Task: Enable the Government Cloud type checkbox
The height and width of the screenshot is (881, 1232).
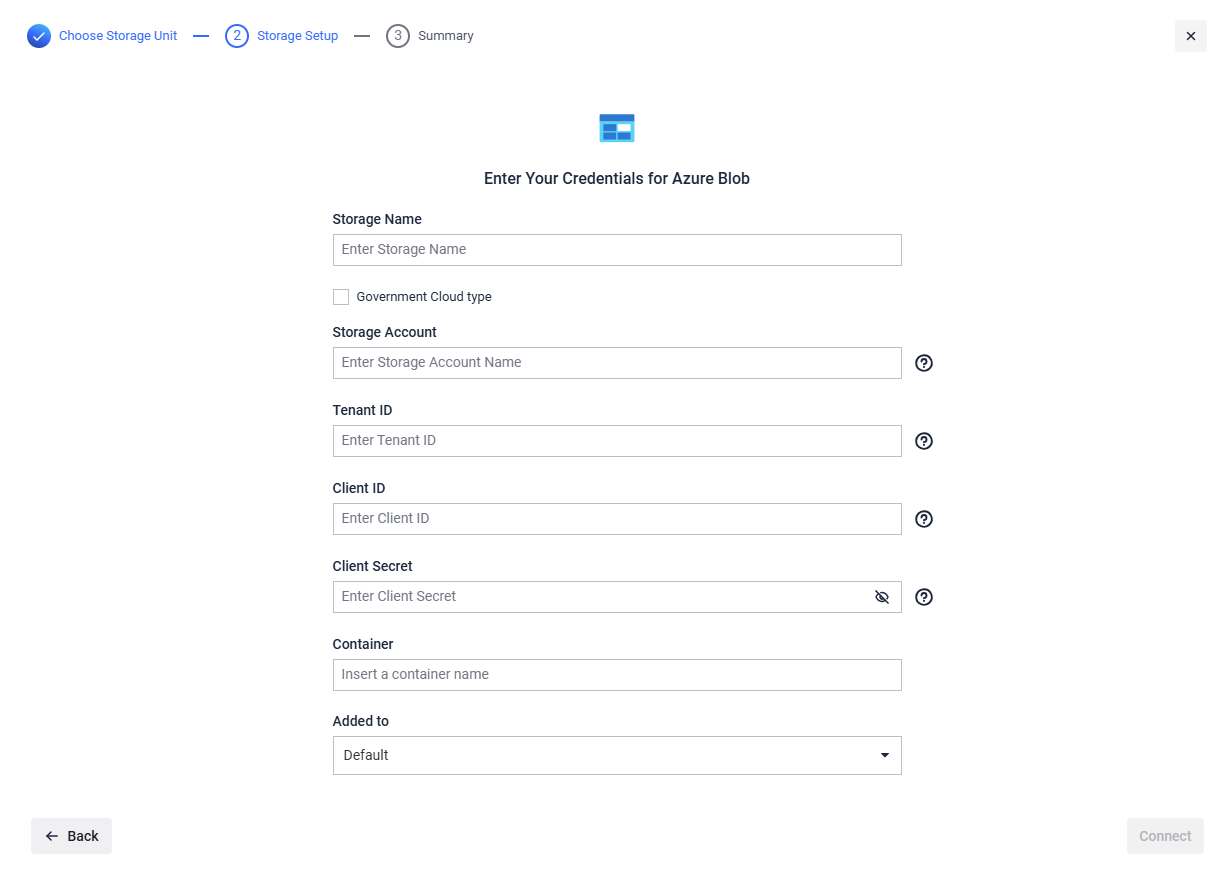Action: [341, 297]
